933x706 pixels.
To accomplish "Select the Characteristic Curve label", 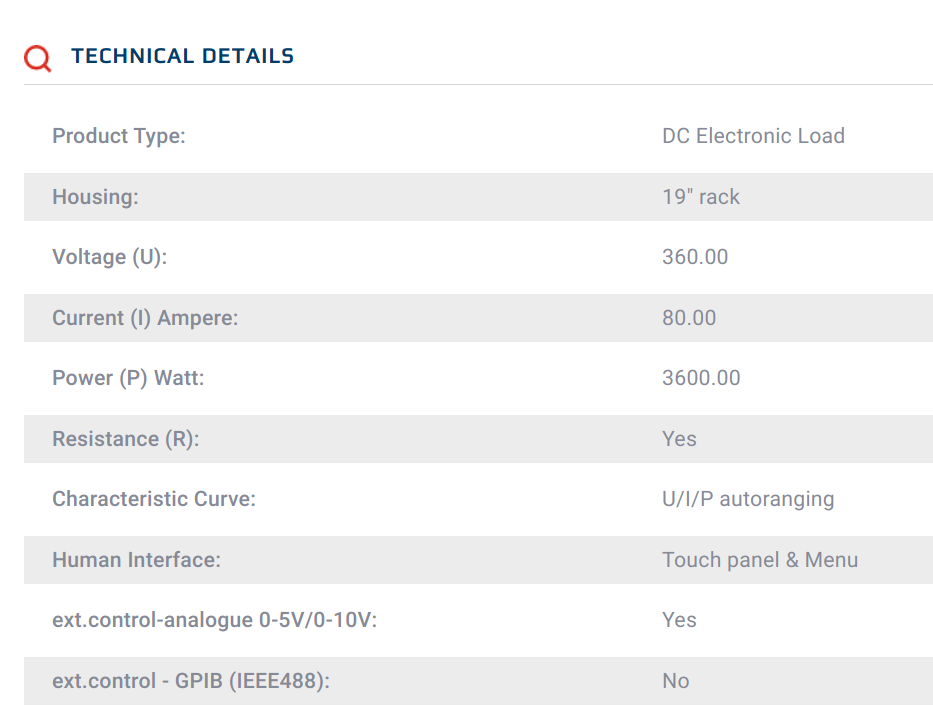I will 154,499.
